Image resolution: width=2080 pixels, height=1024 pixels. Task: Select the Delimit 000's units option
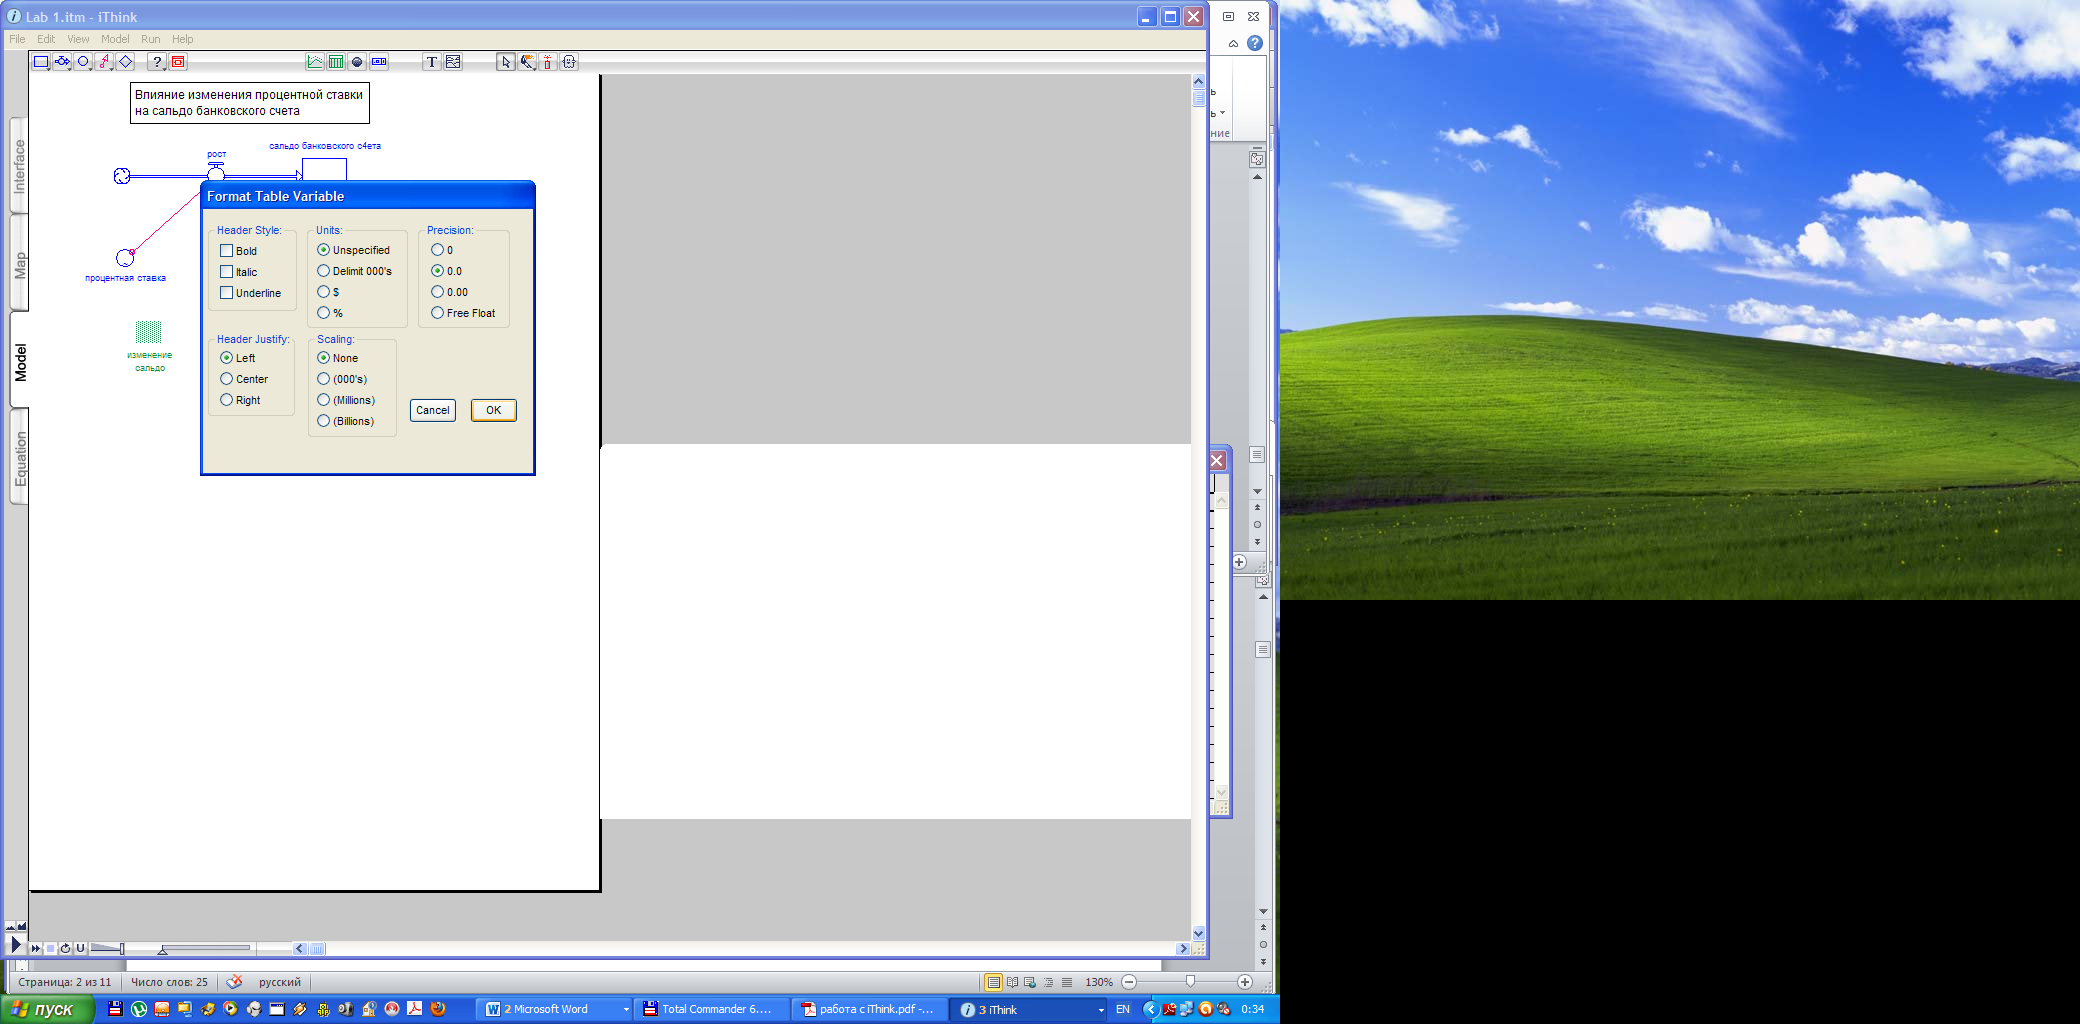tap(323, 271)
